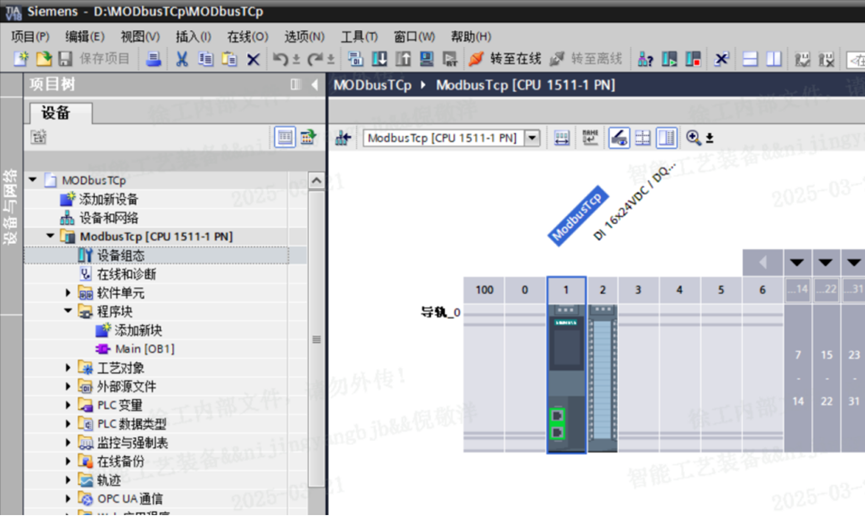Expand the PLC 变量 folder
The height and width of the screenshot is (516, 865).
pyautogui.click(x=68, y=405)
